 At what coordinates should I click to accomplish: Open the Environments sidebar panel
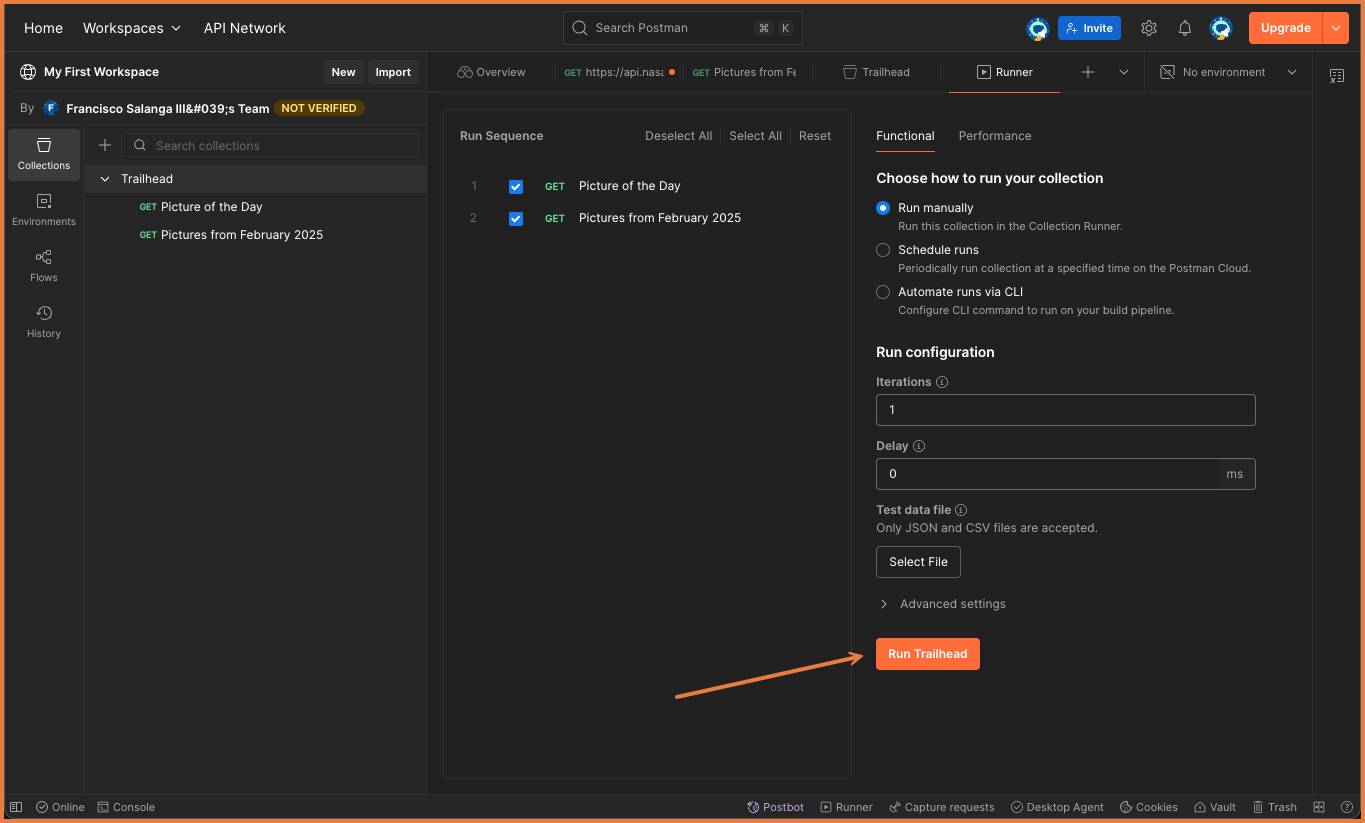click(44, 210)
